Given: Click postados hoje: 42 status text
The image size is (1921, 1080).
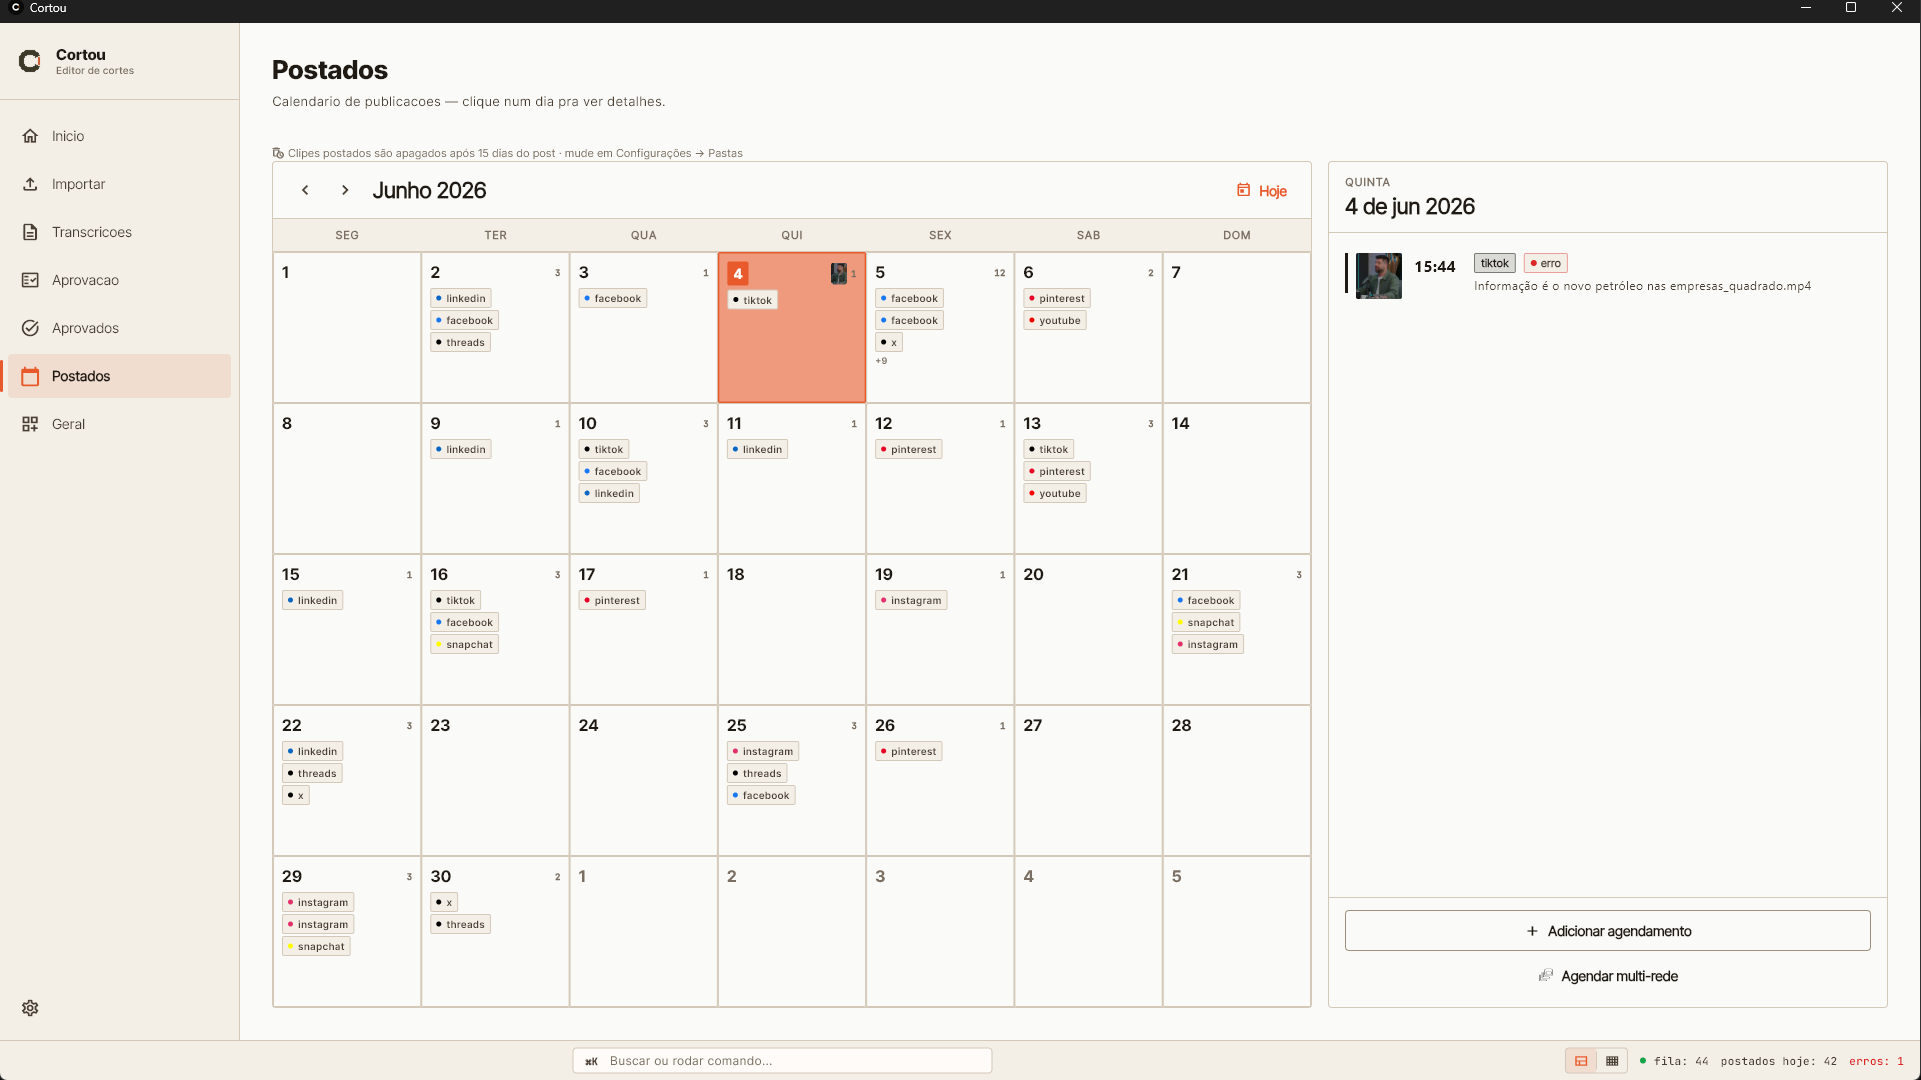Looking at the screenshot, I should (x=1779, y=1061).
